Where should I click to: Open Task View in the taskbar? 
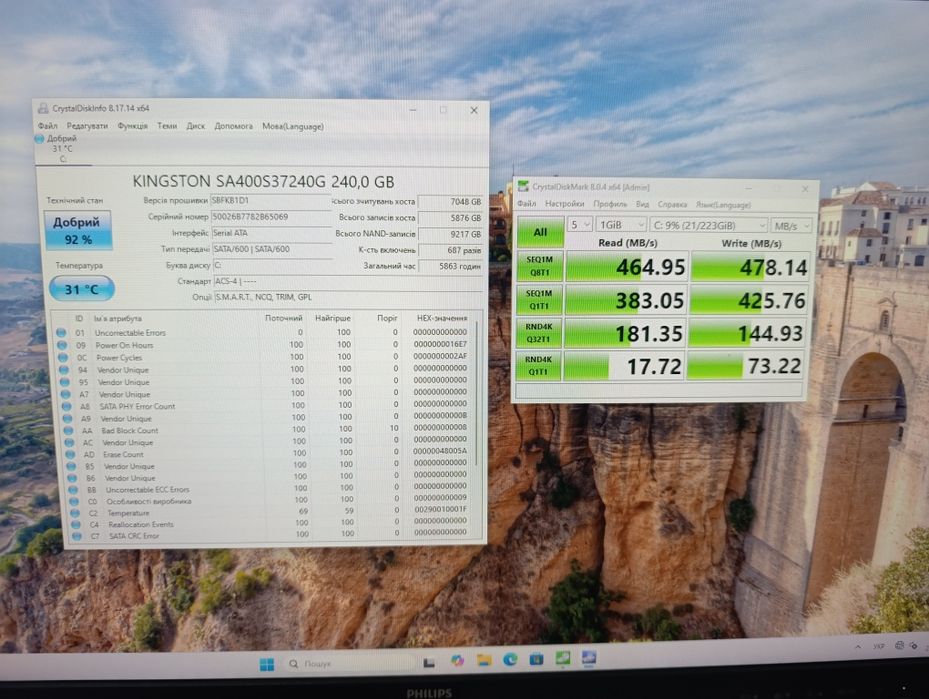[429, 663]
